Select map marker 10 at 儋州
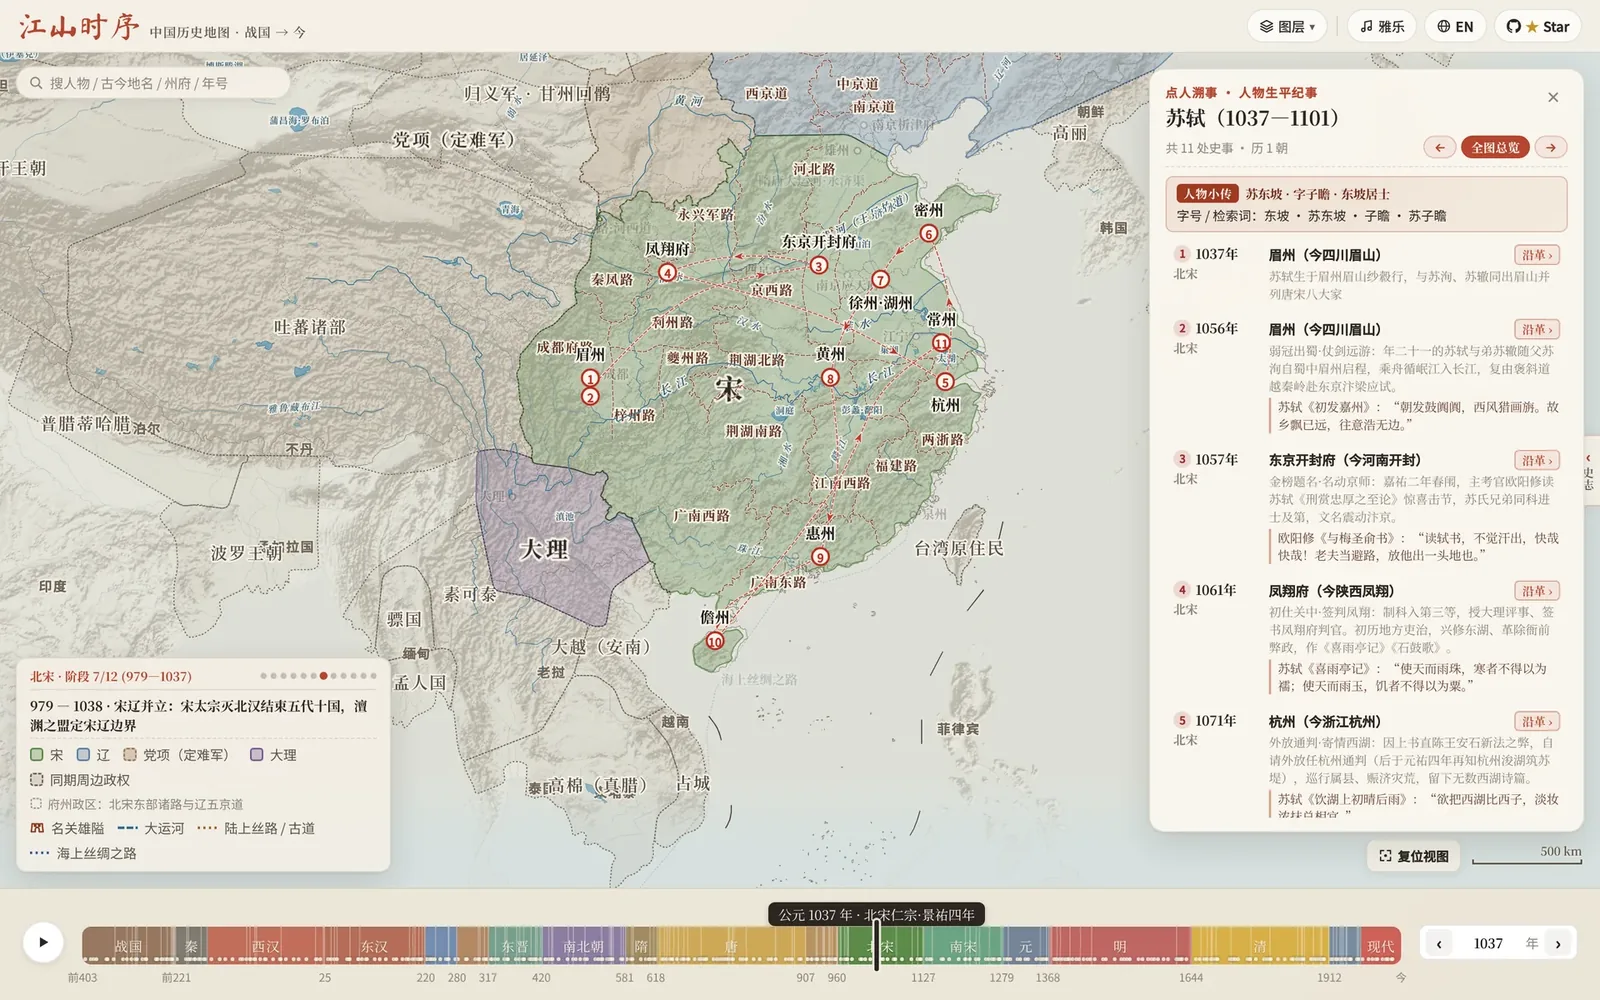Viewport: 1600px width, 1000px height. click(714, 641)
